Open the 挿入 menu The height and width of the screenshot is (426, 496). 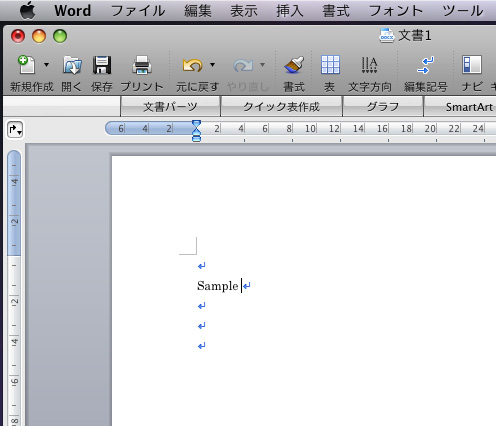tap(290, 11)
